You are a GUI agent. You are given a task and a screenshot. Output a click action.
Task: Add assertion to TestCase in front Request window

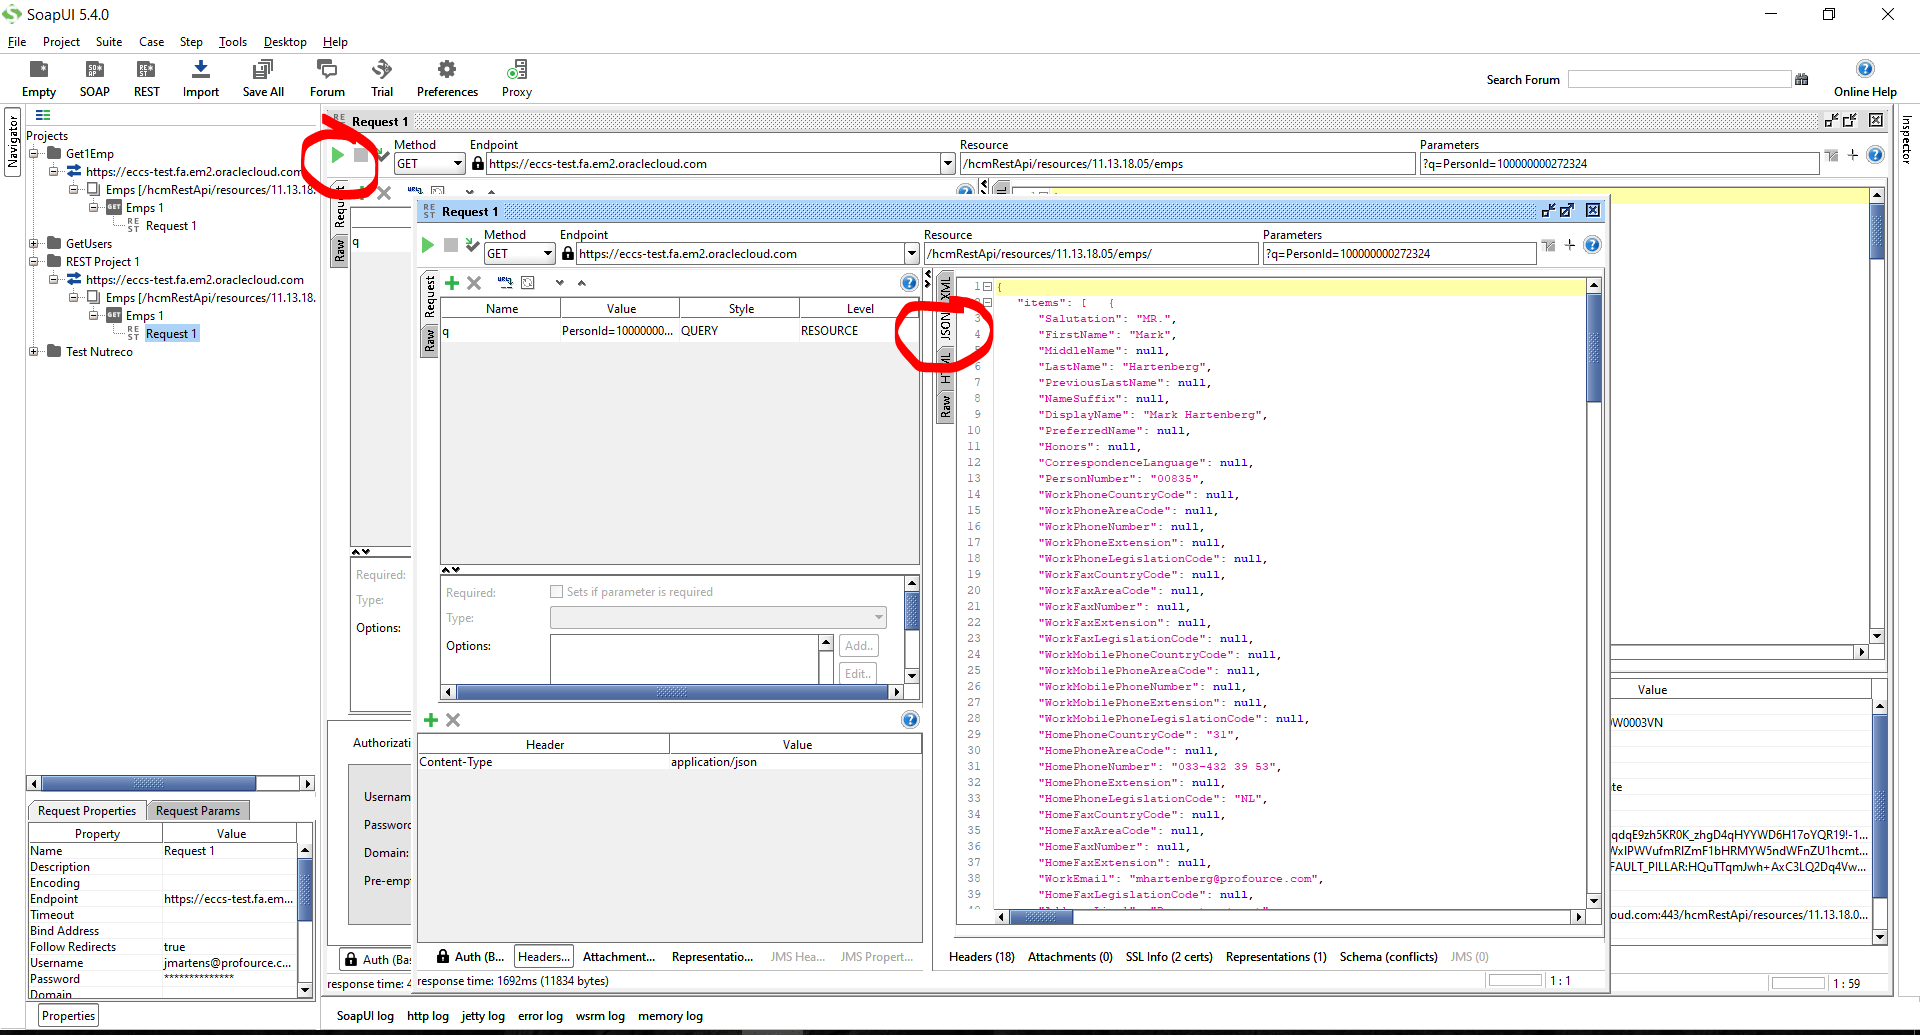tap(472, 245)
